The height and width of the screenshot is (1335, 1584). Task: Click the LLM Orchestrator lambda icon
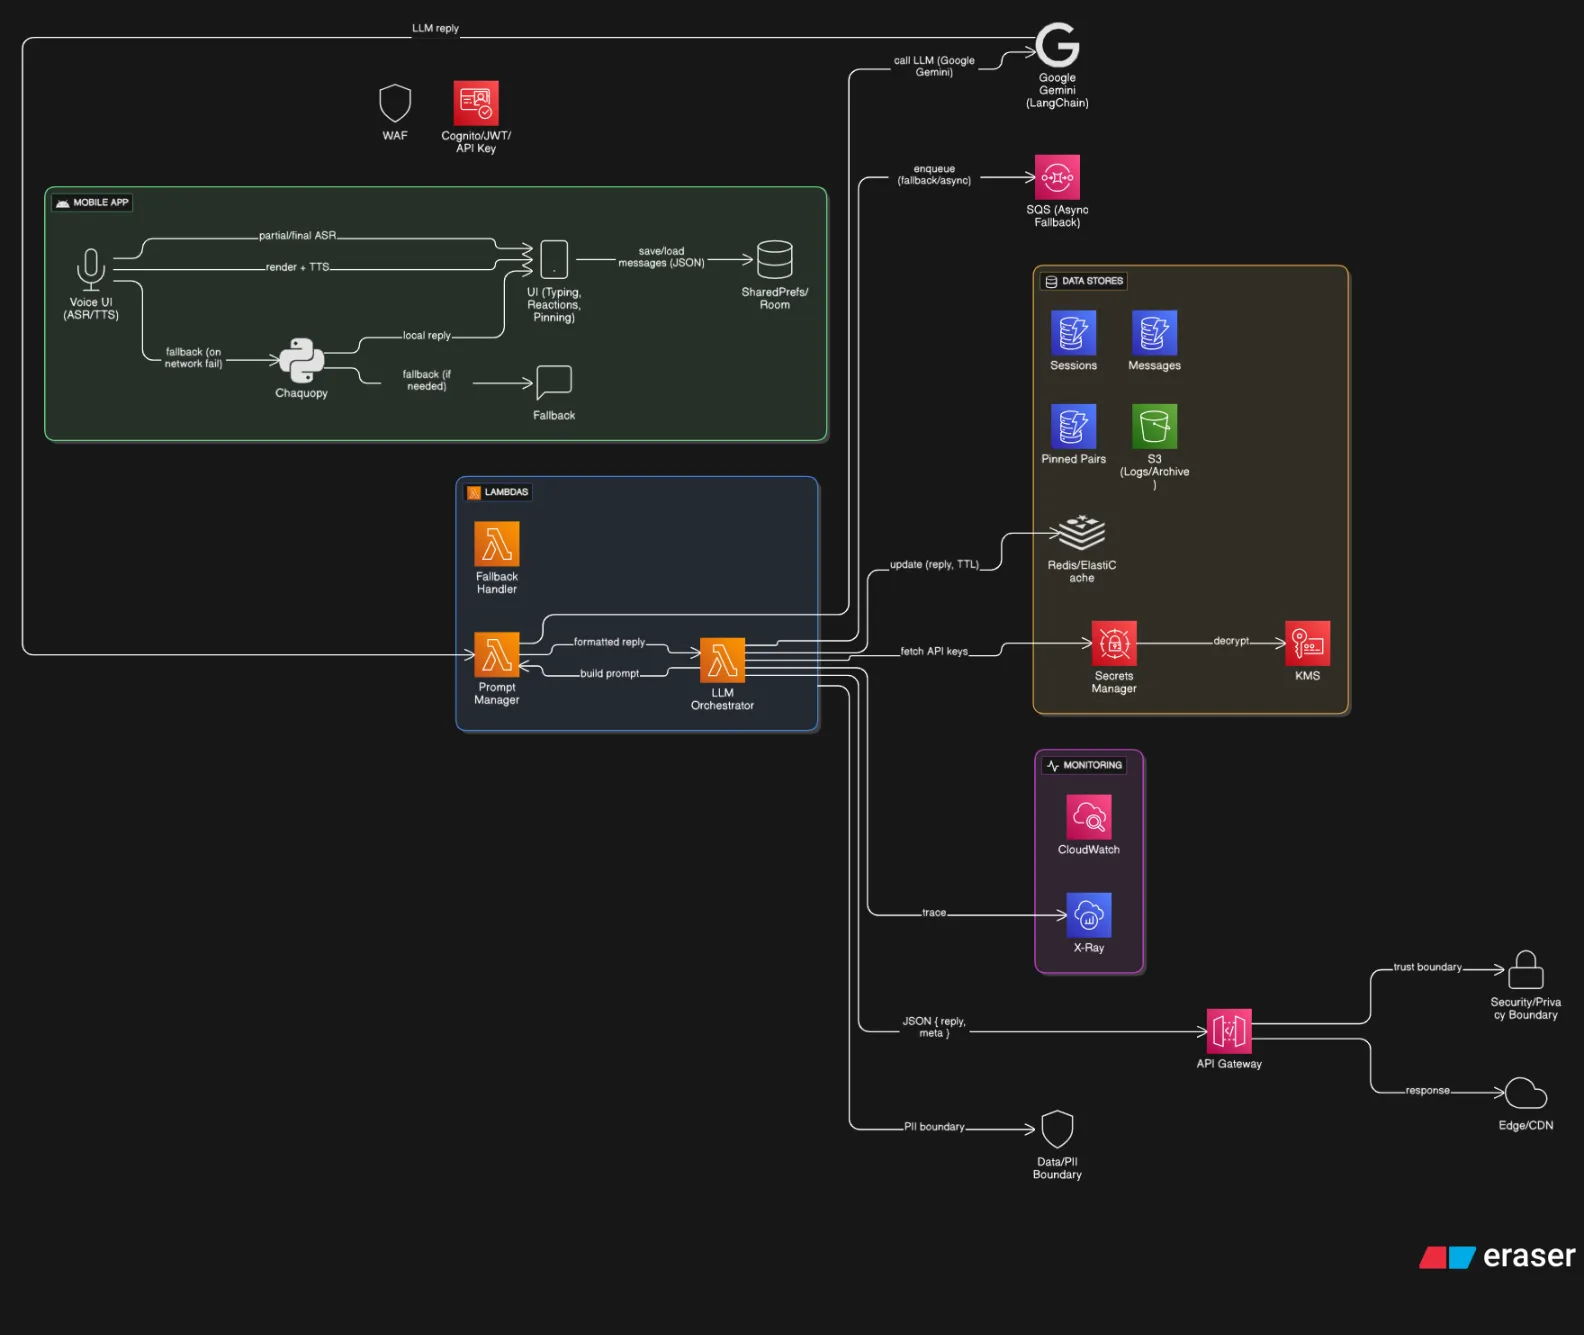722,660
